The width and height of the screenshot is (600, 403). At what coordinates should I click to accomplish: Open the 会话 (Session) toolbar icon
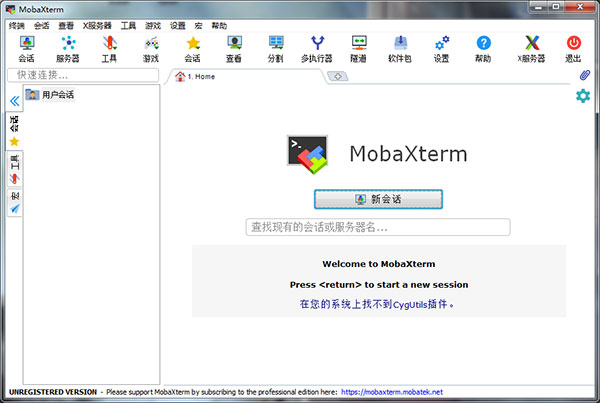tap(27, 49)
